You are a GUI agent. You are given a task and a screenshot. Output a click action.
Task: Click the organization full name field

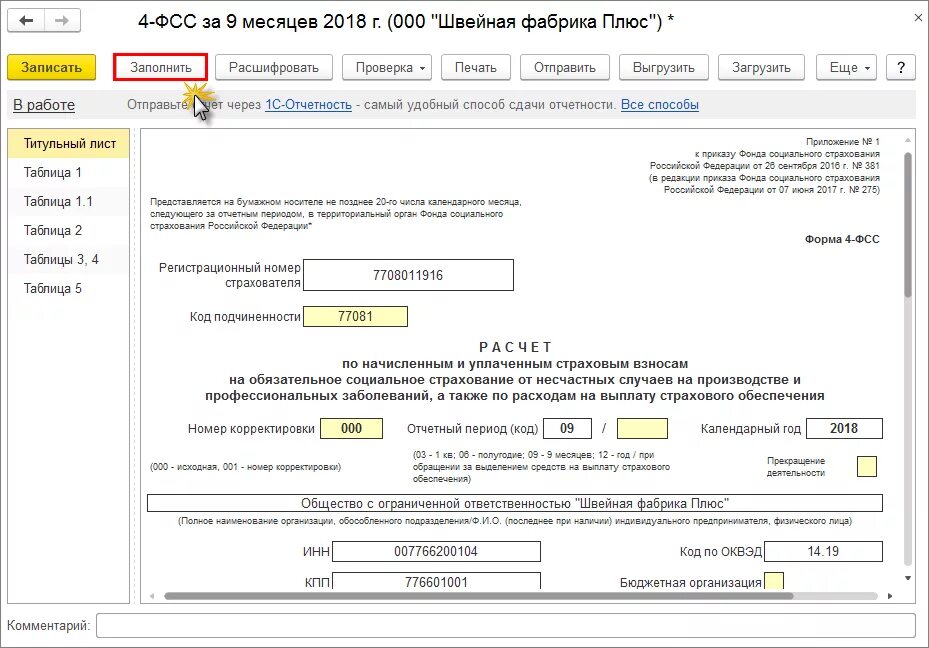515,503
